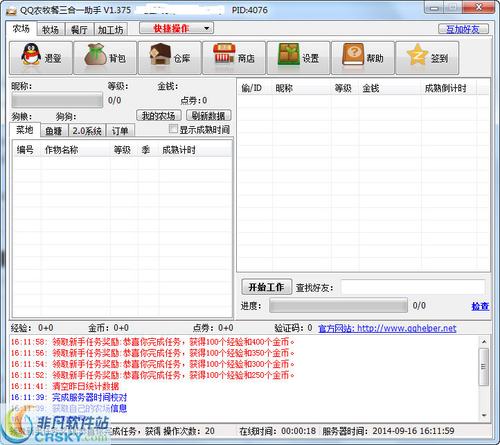
Task: Select the 订单 sub-tab
Action: (x=120, y=131)
